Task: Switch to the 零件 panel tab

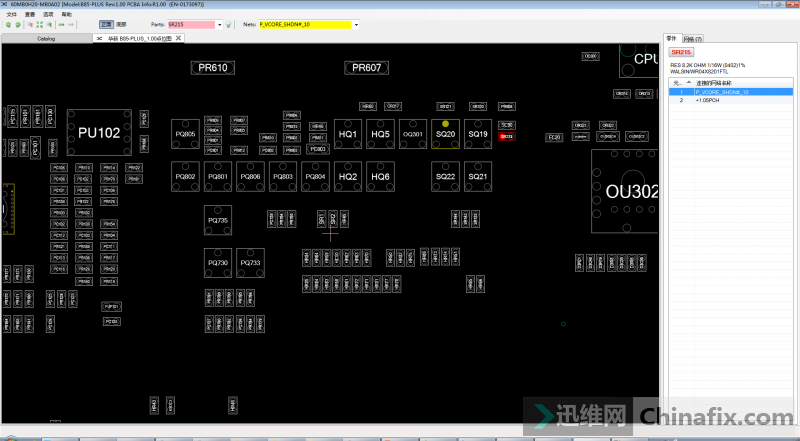Action: [x=671, y=38]
